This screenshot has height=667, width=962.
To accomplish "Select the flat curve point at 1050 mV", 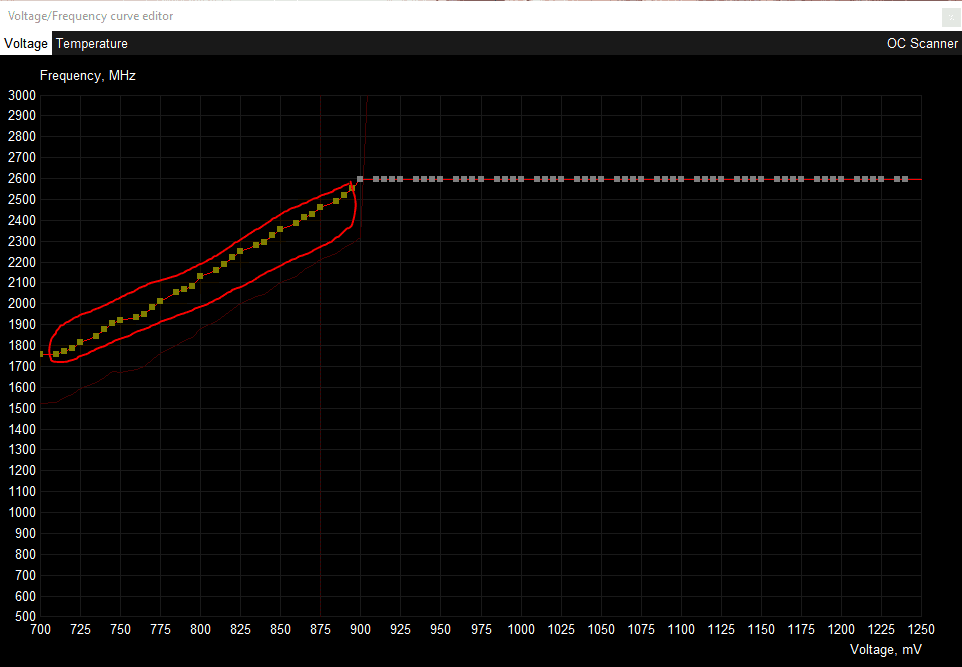I will tap(601, 179).
